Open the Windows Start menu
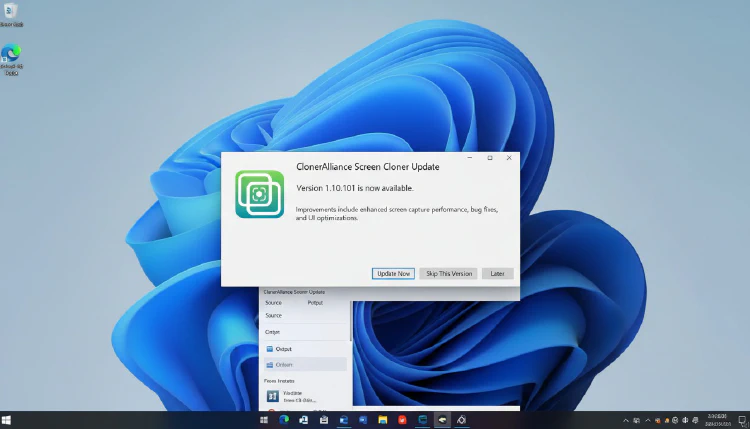The width and height of the screenshot is (750, 429). 264,420
